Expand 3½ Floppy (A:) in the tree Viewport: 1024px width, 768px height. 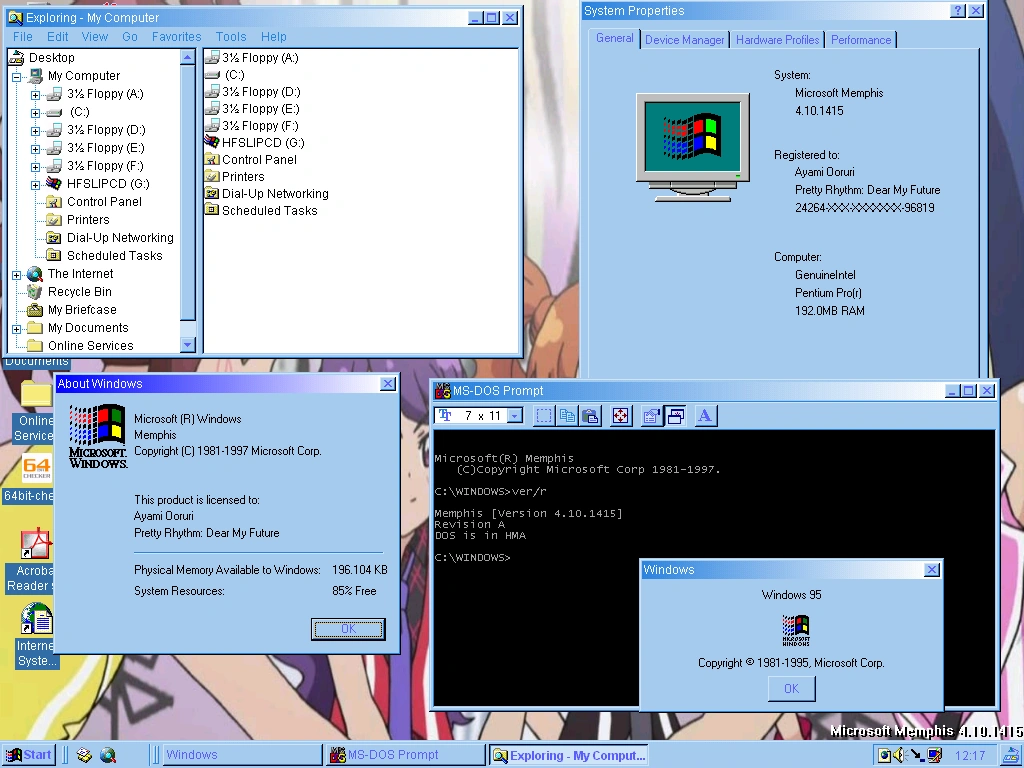pyautogui.click(x=35, y=95)
